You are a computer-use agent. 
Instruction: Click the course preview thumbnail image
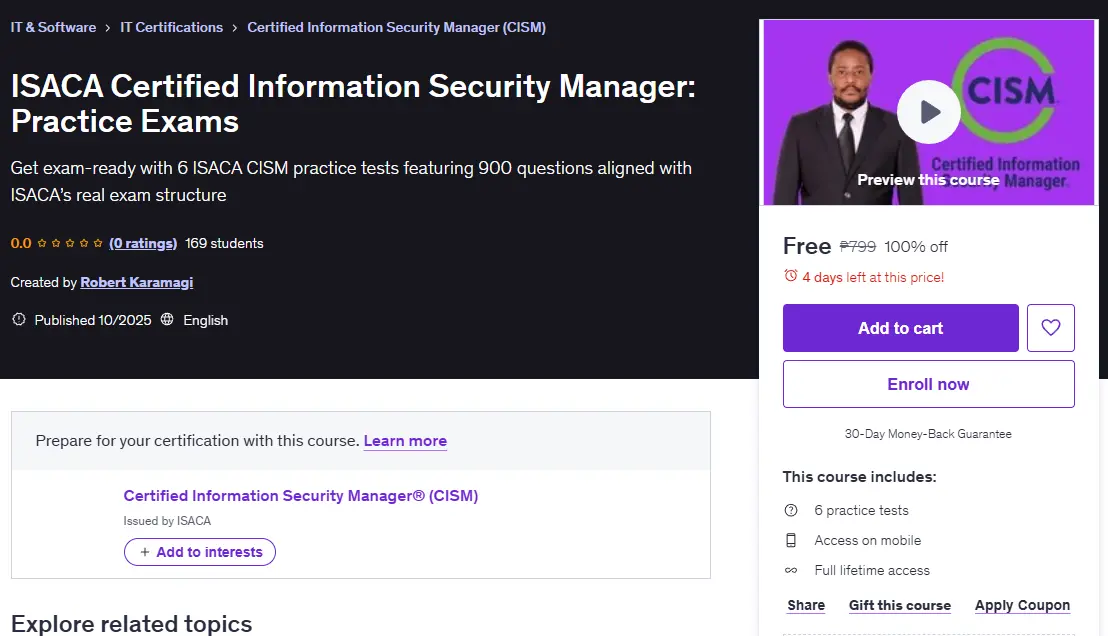929,112
